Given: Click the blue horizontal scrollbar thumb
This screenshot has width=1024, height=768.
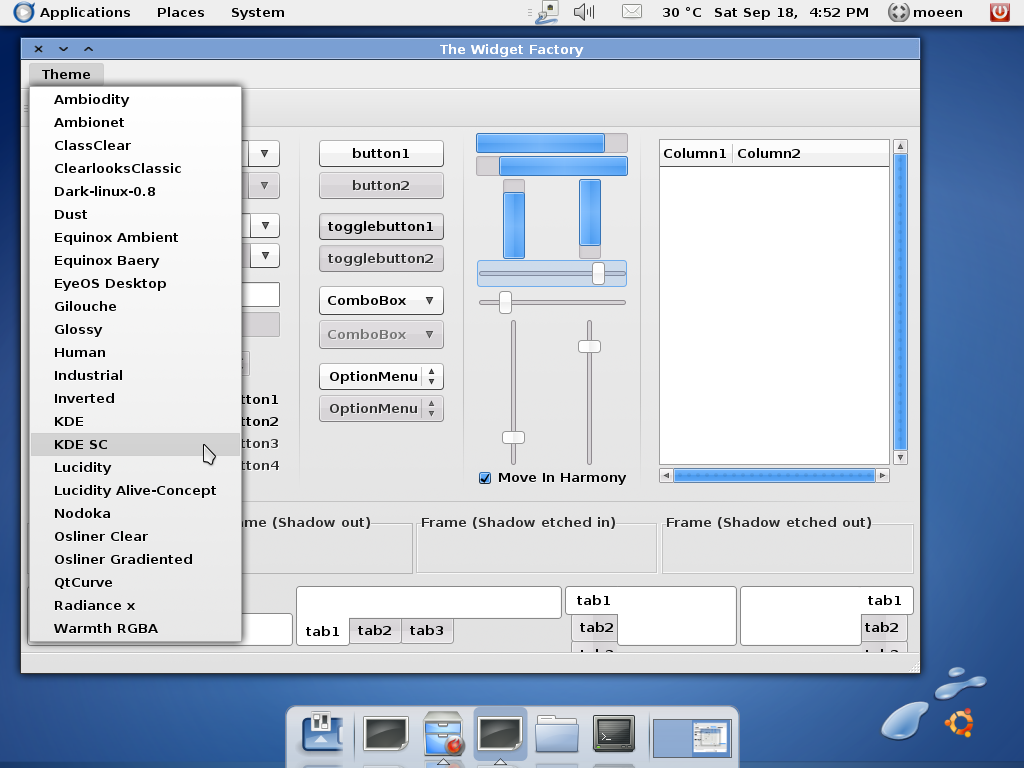Looking at the screenshot, I should [x=775, y=475].
